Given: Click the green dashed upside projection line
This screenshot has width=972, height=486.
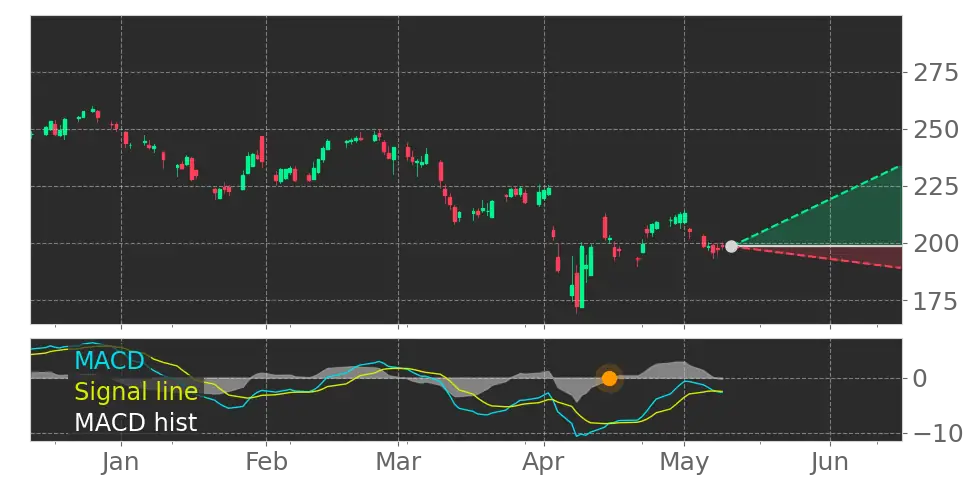Looking at the screenshot, I should click(818, 205).
